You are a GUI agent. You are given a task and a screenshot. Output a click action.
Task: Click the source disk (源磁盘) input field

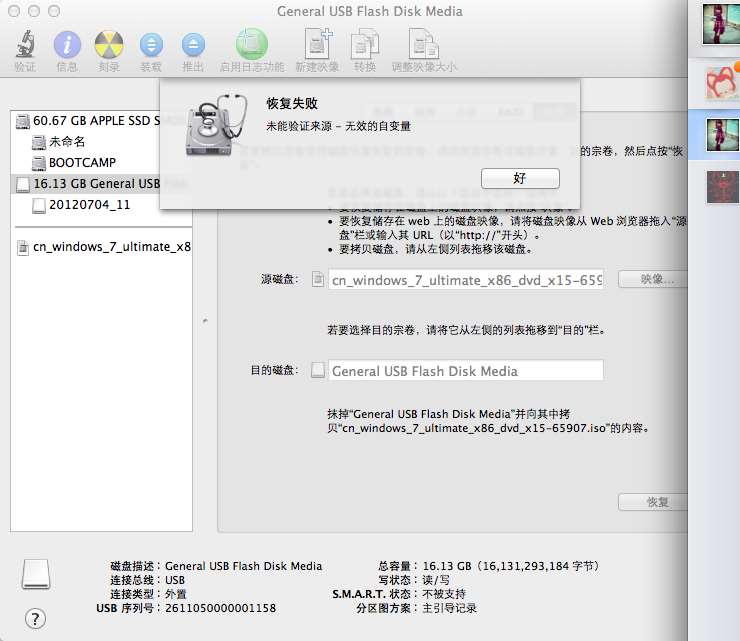tap(466, 280)
